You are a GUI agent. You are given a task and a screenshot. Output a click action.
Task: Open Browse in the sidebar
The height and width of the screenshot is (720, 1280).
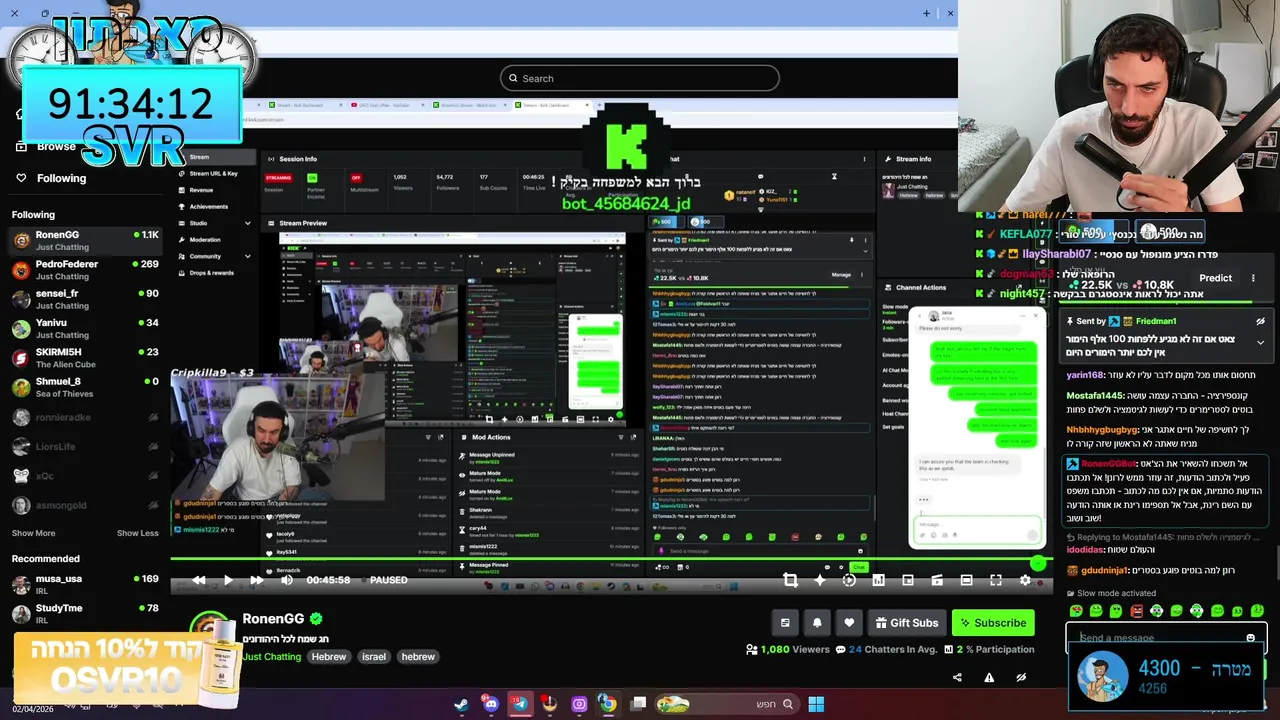[x=56, y=146]
